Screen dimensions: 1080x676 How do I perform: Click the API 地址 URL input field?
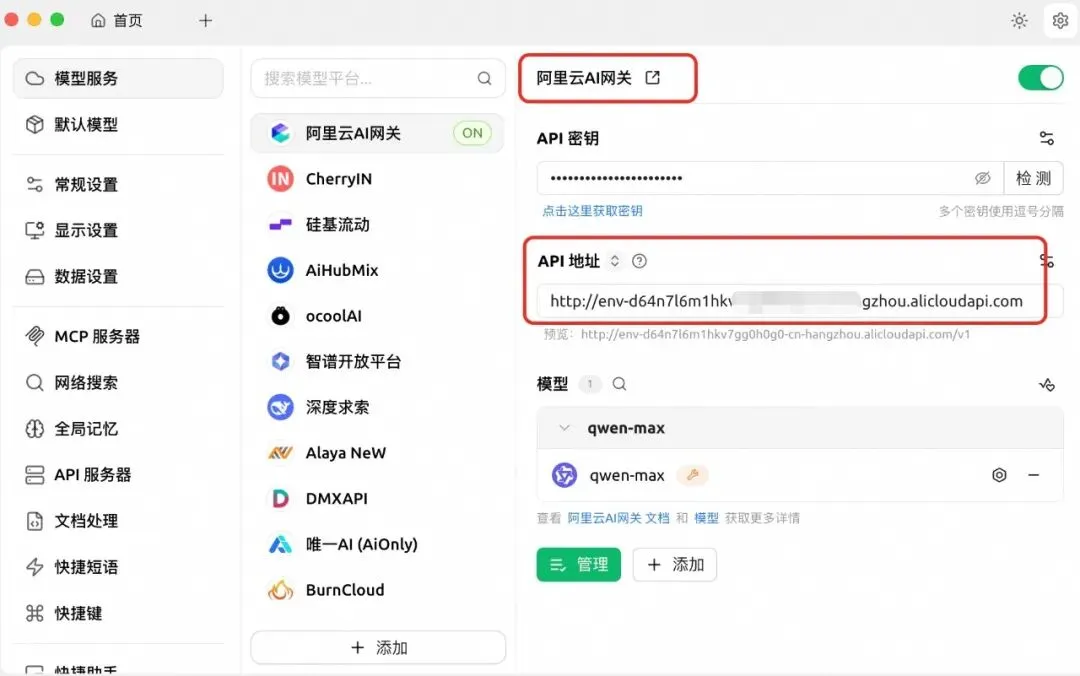point(800,301)
